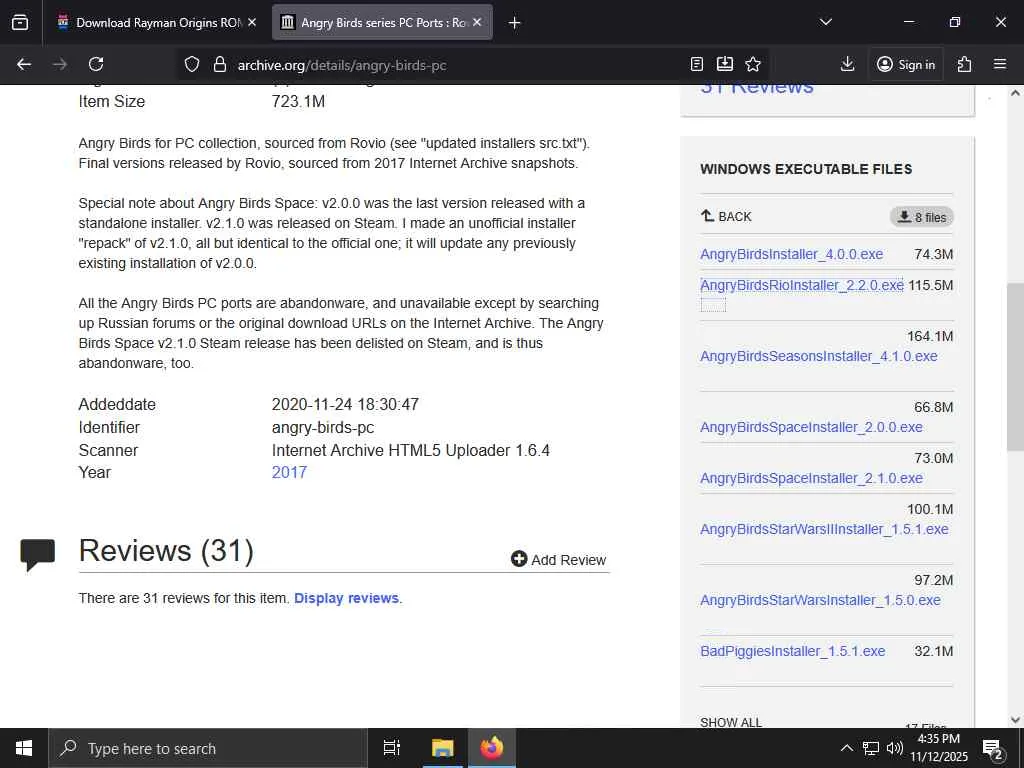Bookmark this page with star icon

[x=753, y=64]
